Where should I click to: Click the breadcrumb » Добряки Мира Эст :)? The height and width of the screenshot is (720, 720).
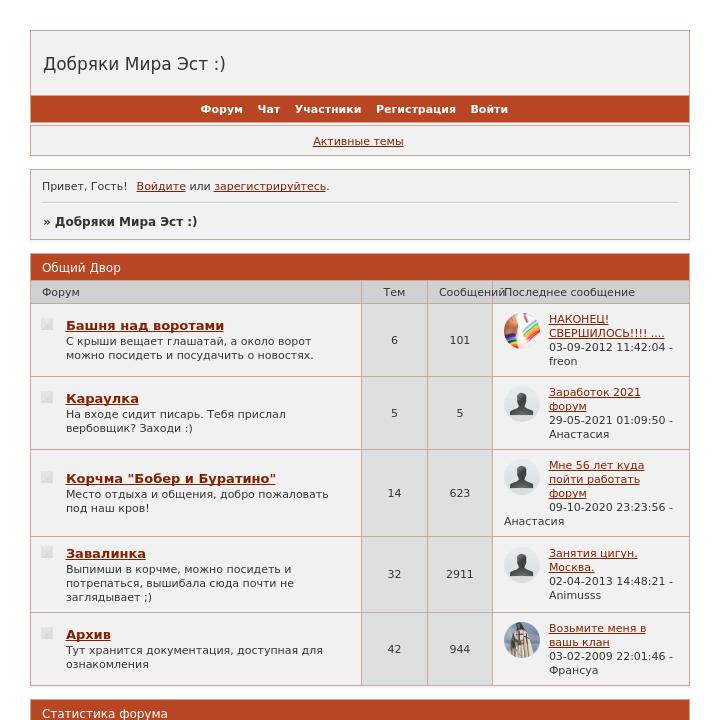pyautogui.click(x=120, y=222)
